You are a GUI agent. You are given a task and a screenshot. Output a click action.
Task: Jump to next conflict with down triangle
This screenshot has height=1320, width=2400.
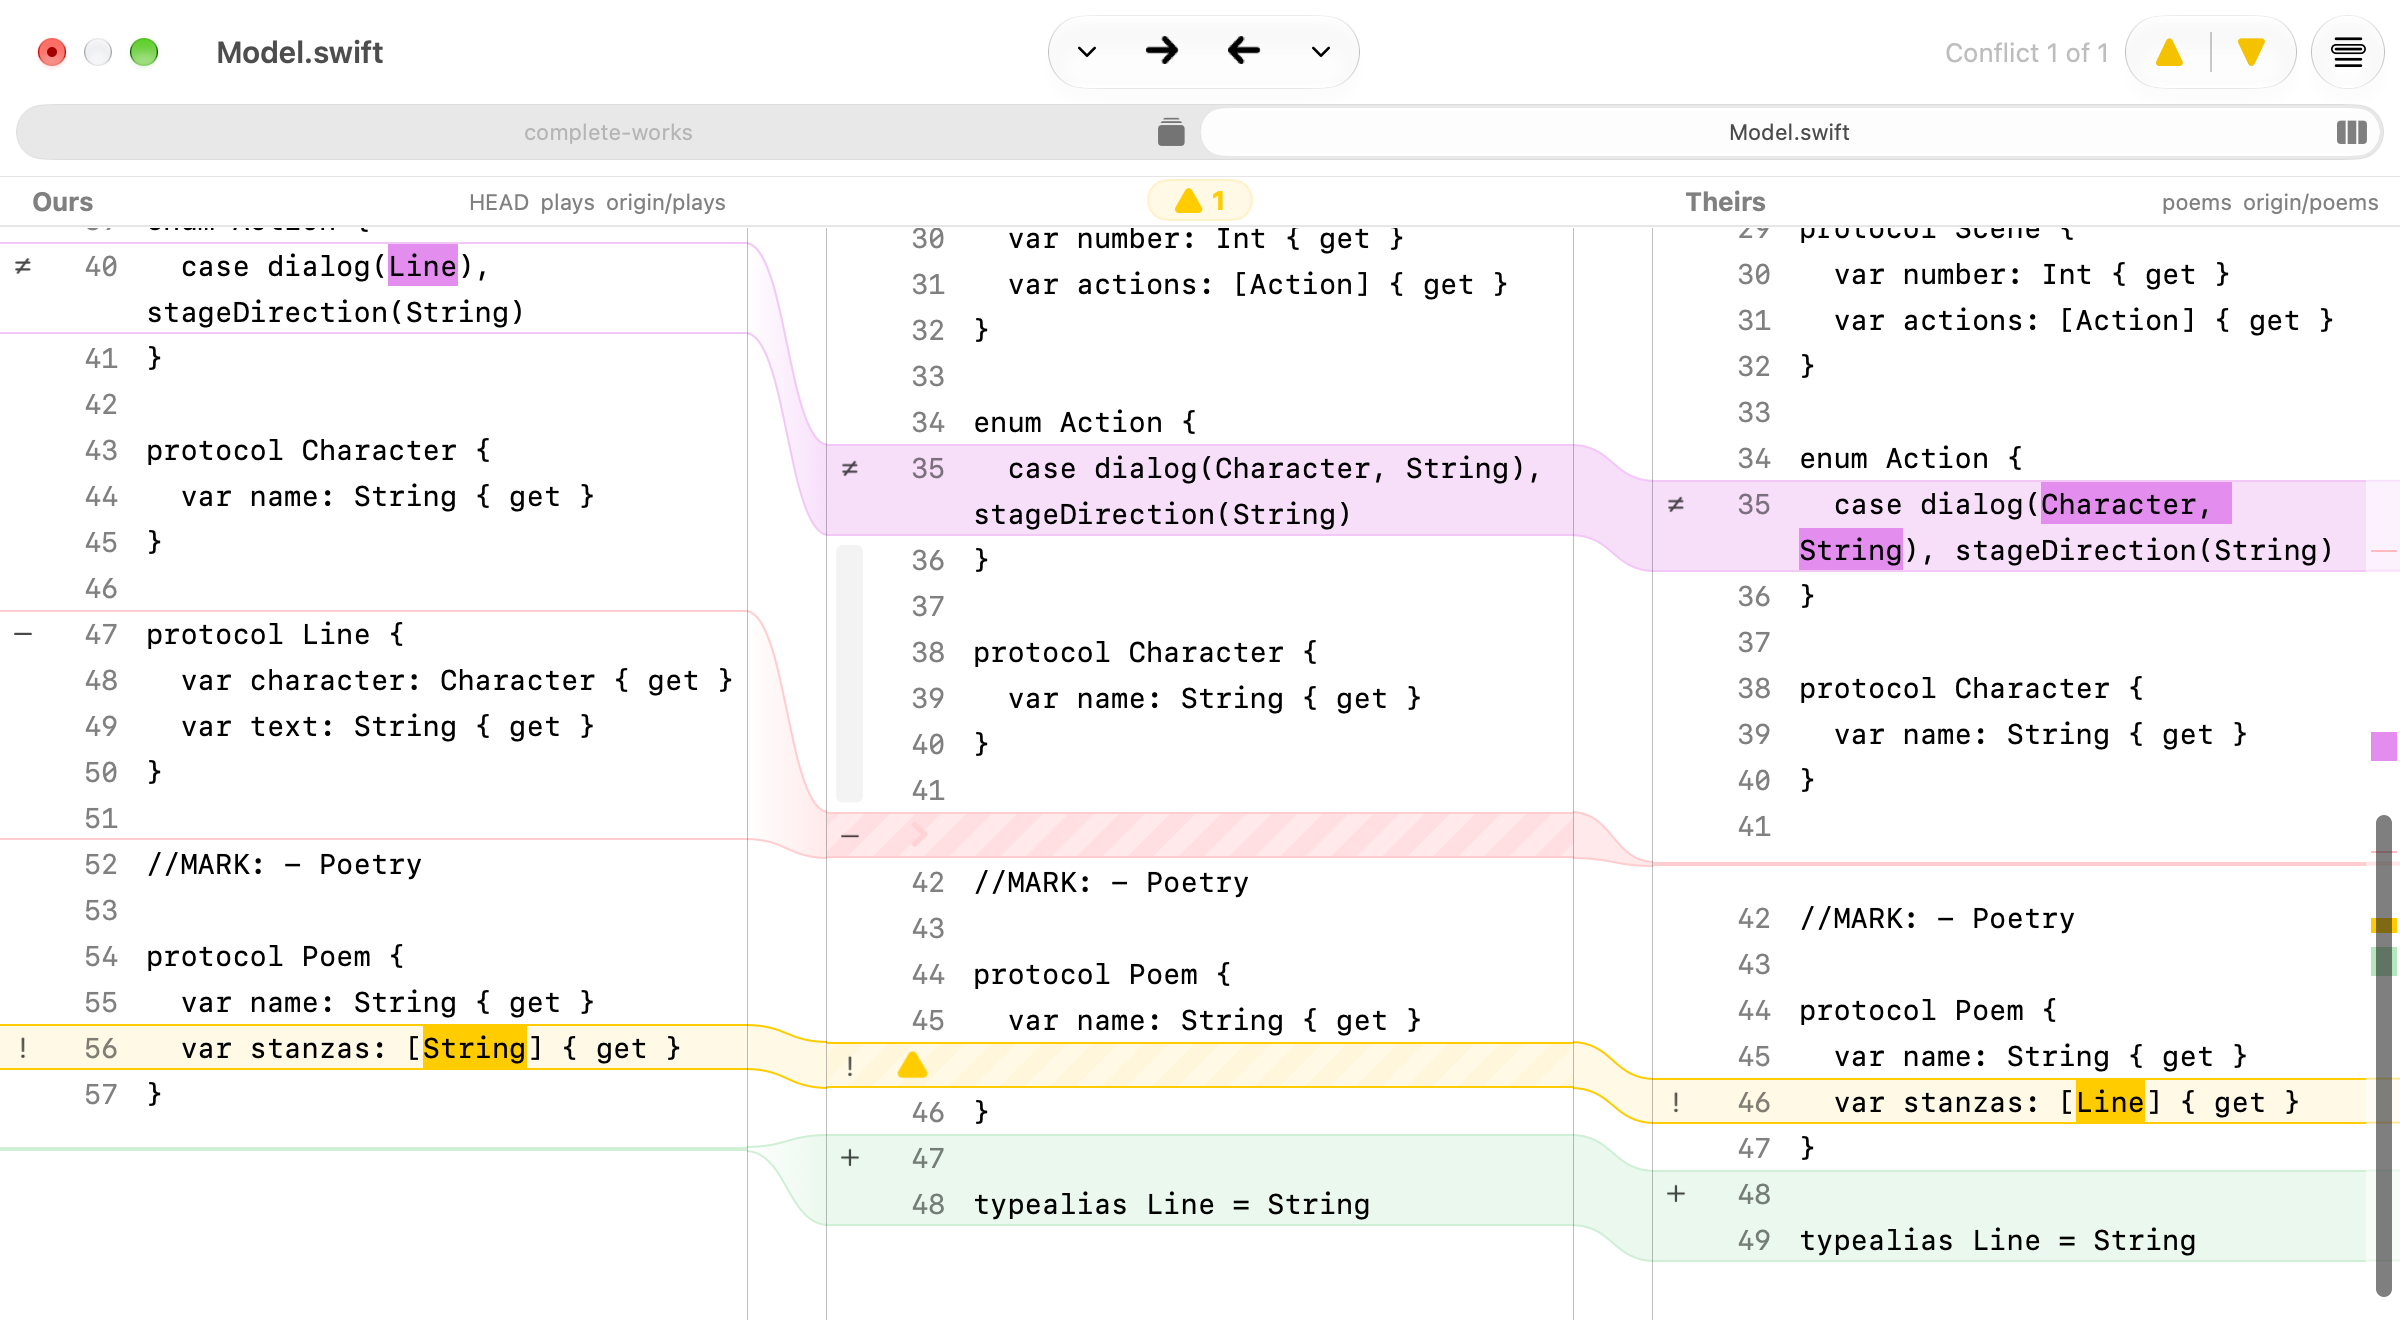click(x=2252, y=53)
